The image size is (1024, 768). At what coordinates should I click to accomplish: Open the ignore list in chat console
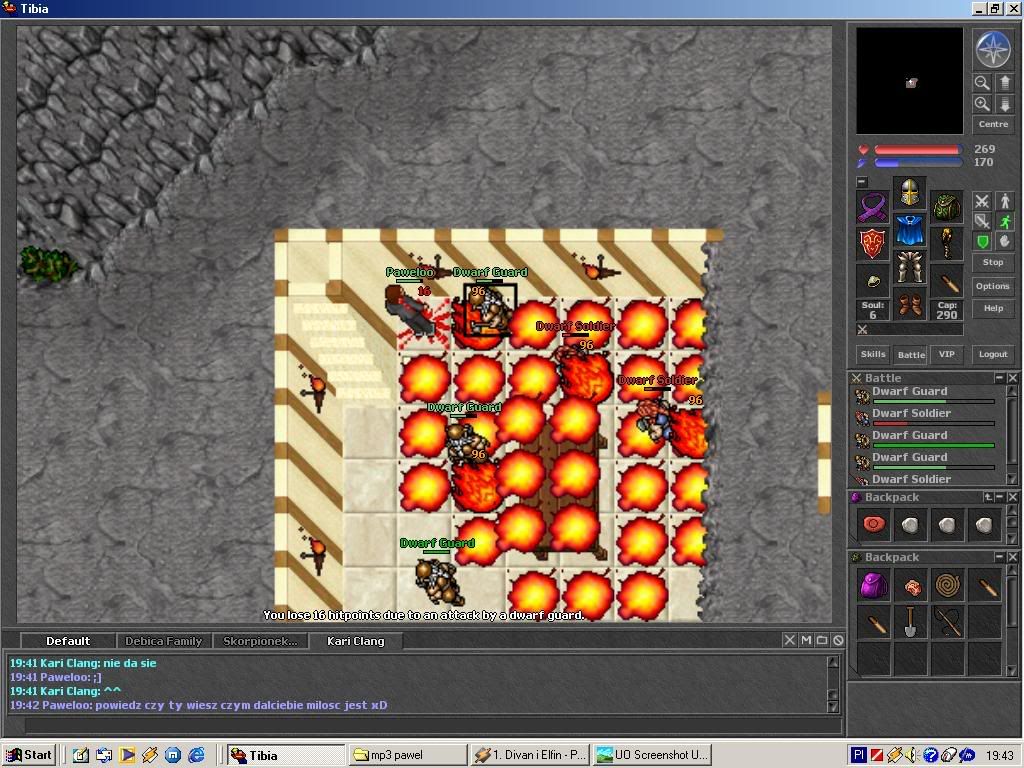click(x=839, y=640)
